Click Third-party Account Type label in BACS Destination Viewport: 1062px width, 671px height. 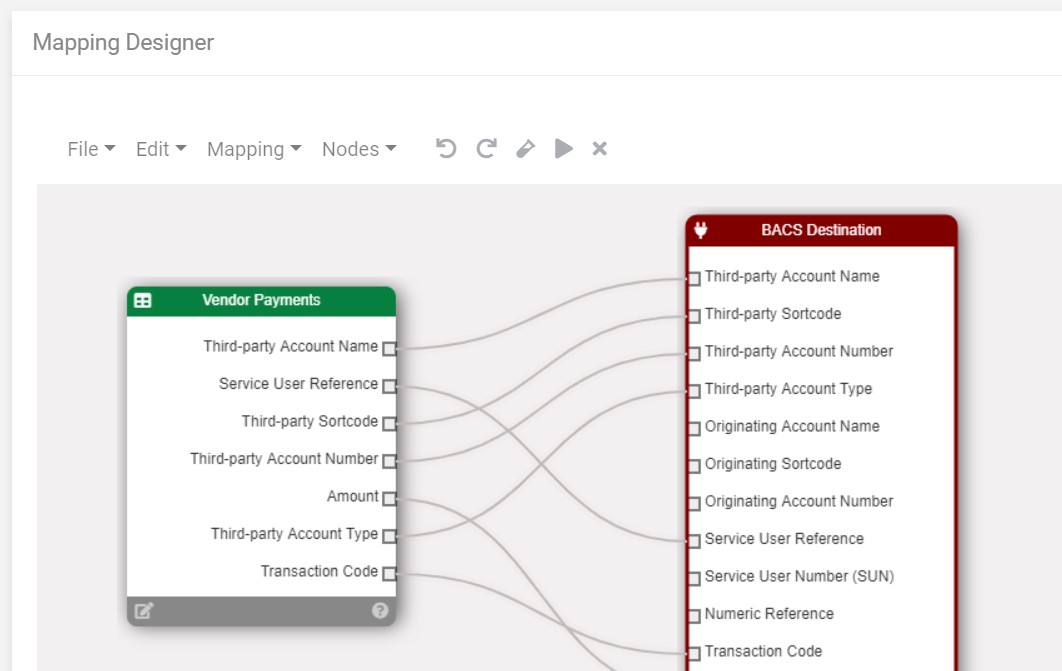pos(788,389)
